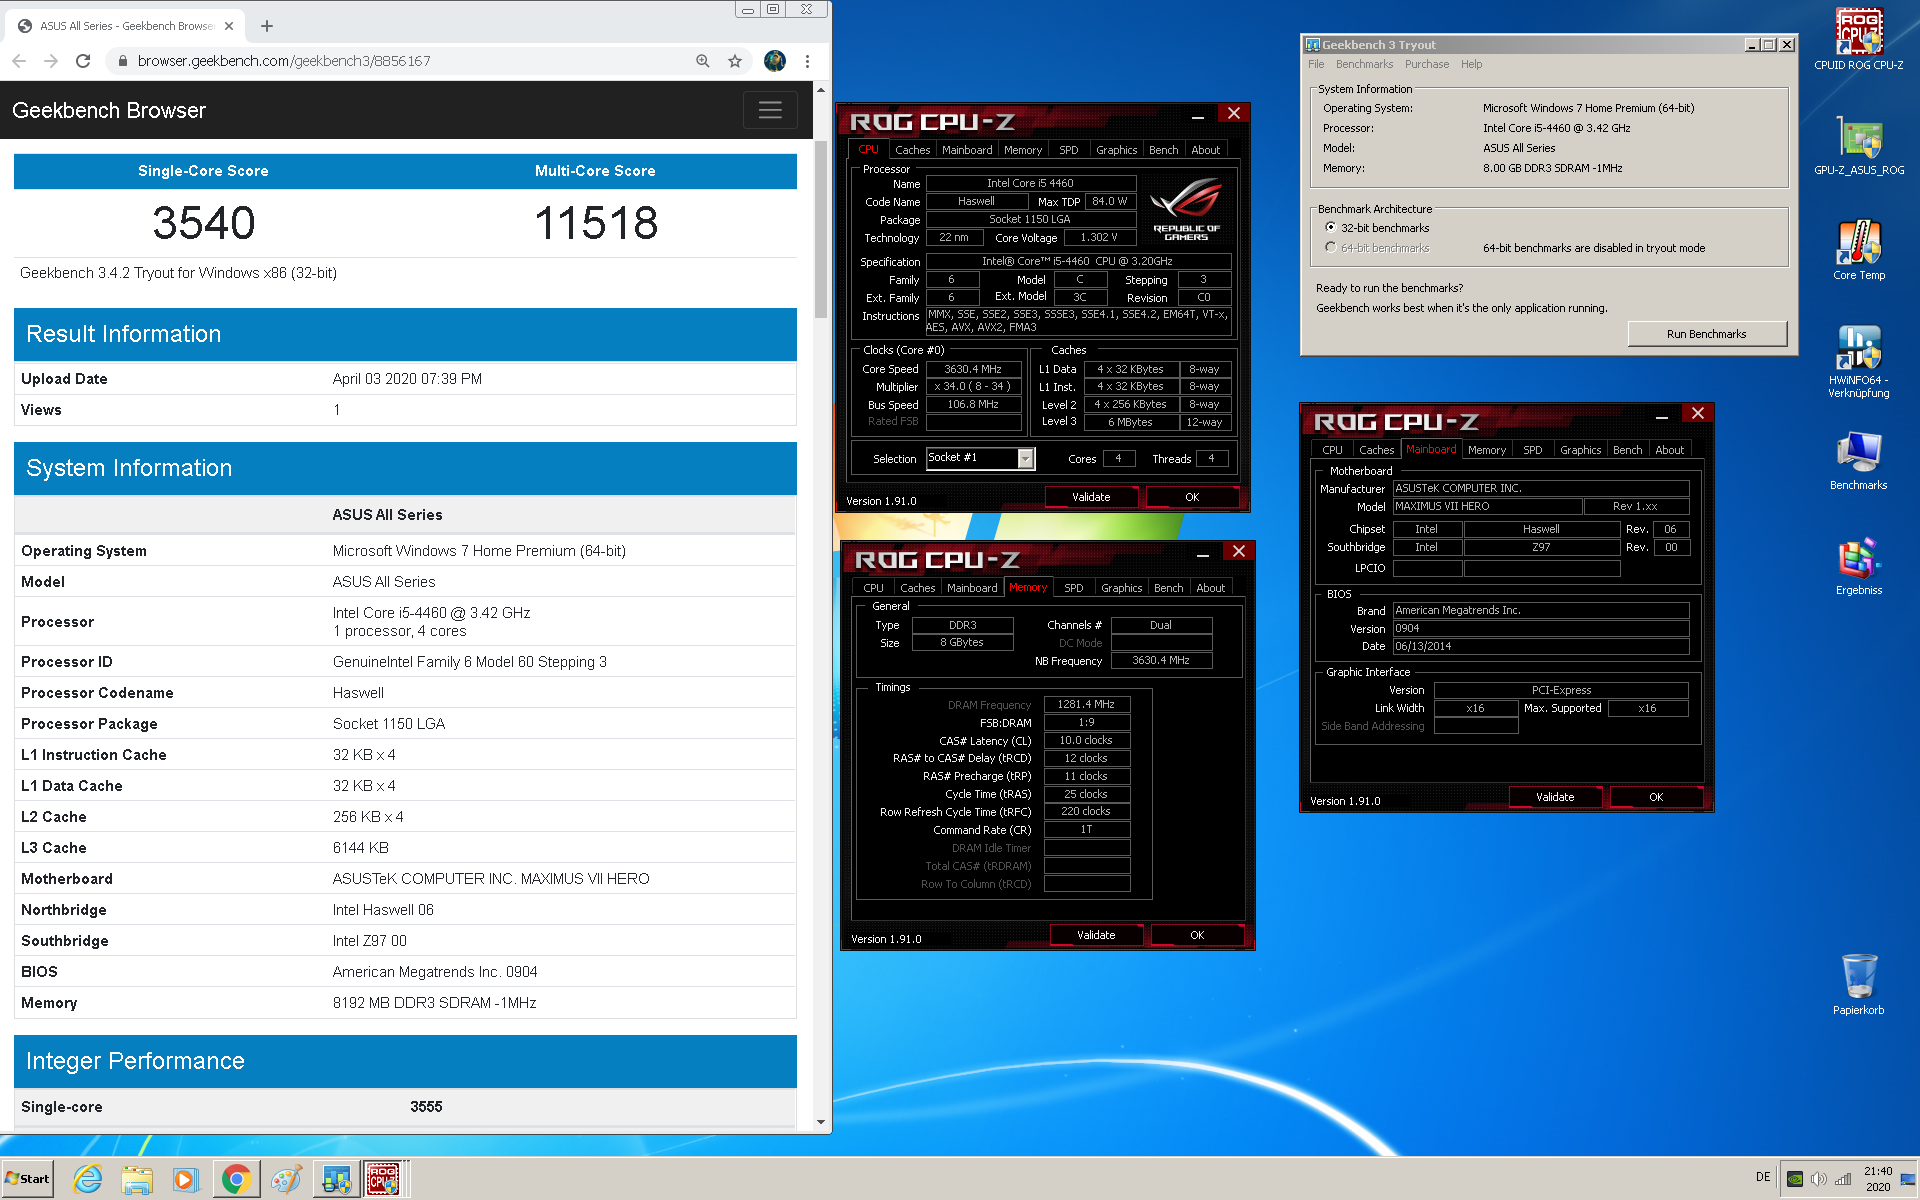
Task: Click the BIOS Date field 06/13/2014
Action: click(1541, 646)
